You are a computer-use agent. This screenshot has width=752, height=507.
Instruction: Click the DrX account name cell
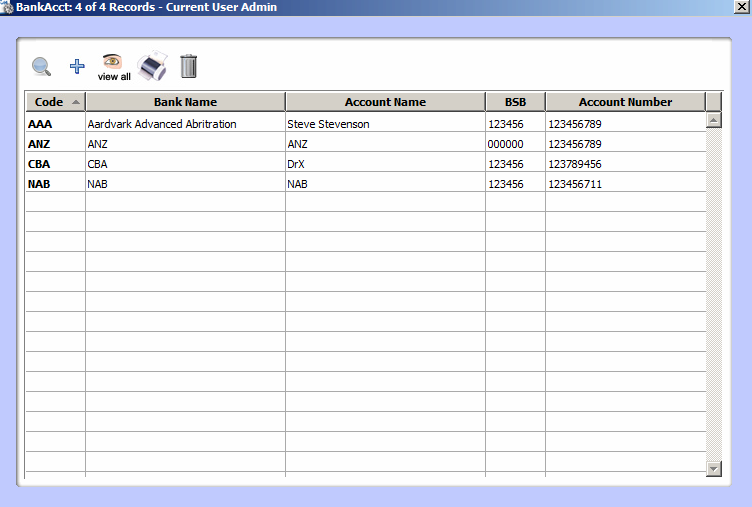[x=385, y=164]
